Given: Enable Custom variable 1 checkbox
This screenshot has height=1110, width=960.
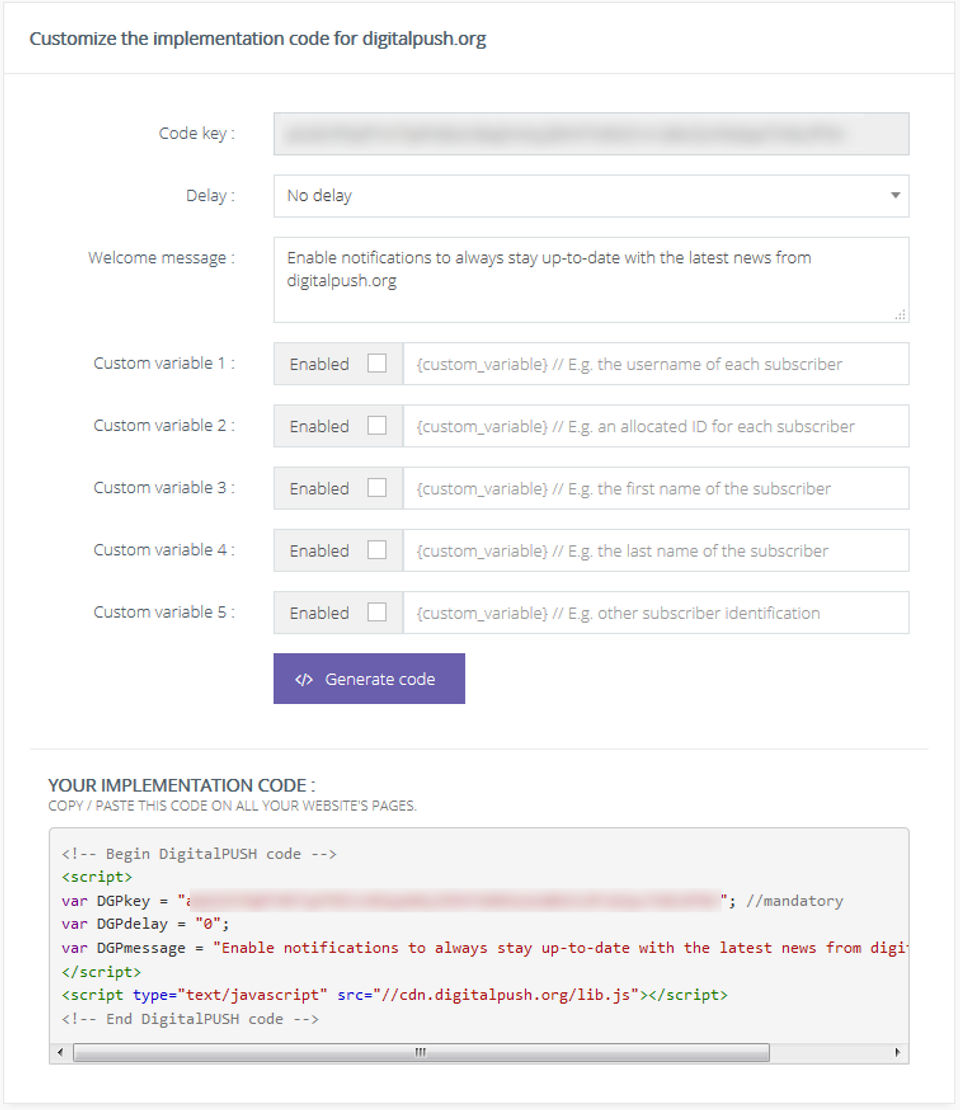Looking at the screenshot, I should [377, 364].
